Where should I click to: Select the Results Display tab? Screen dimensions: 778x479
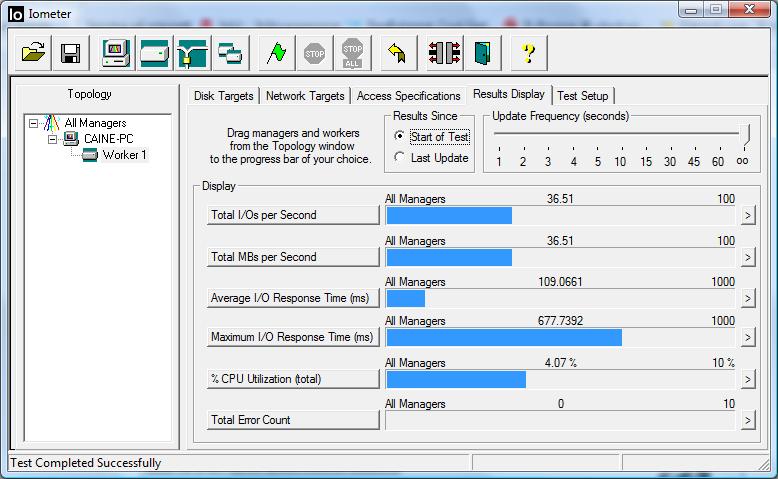tap(509, 94)
